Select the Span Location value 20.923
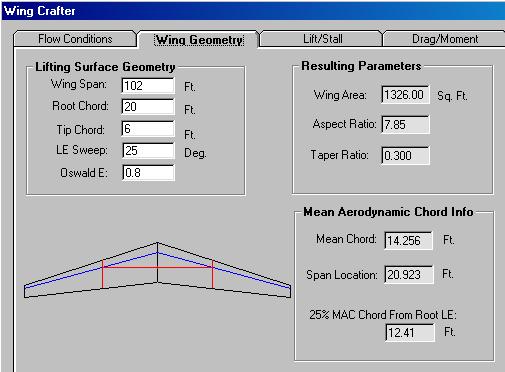This screenshot has width=505, height=372. point(409,275)
